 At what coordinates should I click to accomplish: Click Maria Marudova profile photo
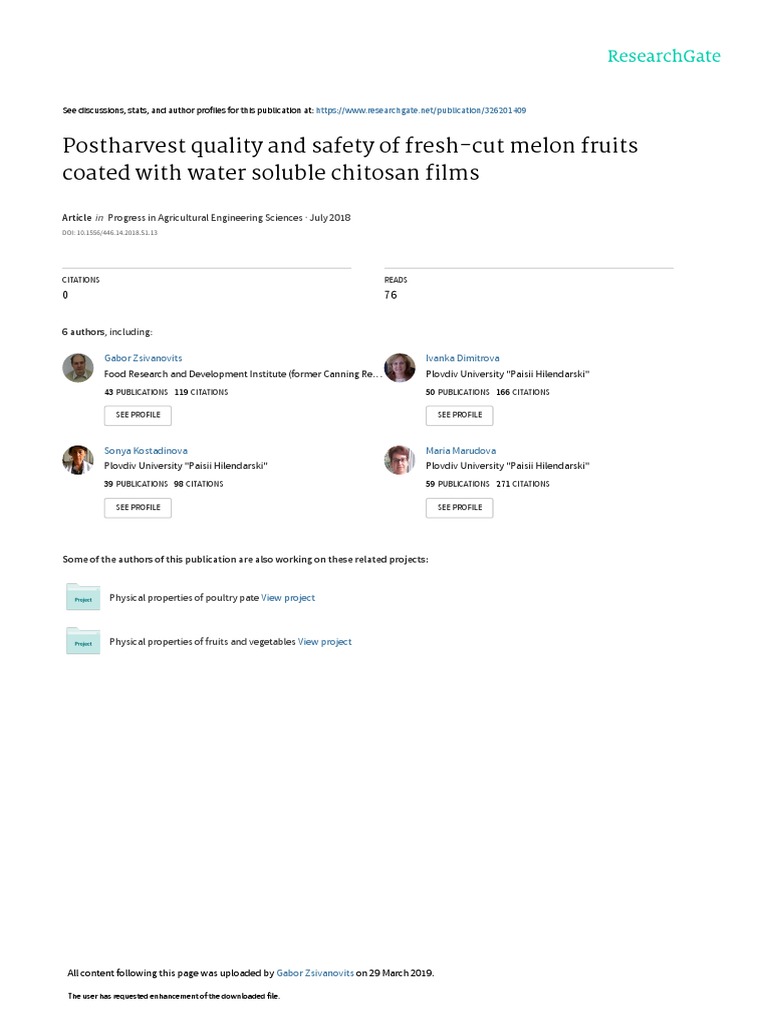point(399,460)
